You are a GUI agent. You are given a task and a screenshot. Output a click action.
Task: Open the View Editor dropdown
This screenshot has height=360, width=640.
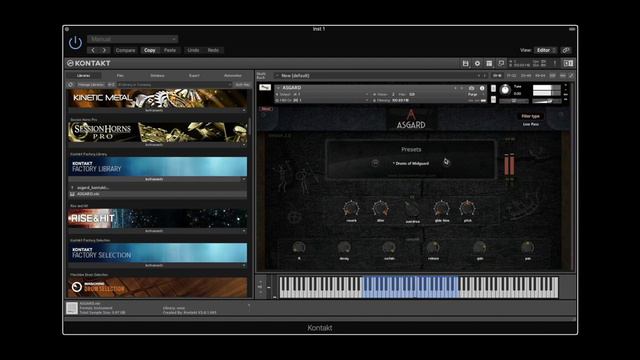[546, 50]
